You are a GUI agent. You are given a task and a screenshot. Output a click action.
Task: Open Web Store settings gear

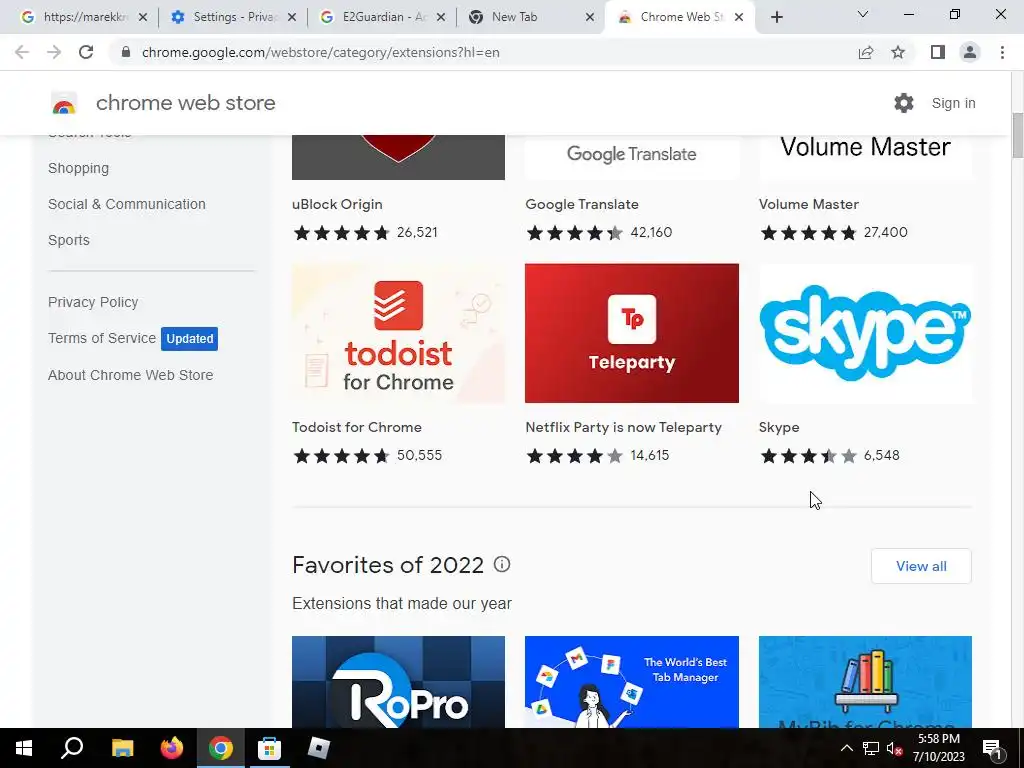(x=904, y=103)
